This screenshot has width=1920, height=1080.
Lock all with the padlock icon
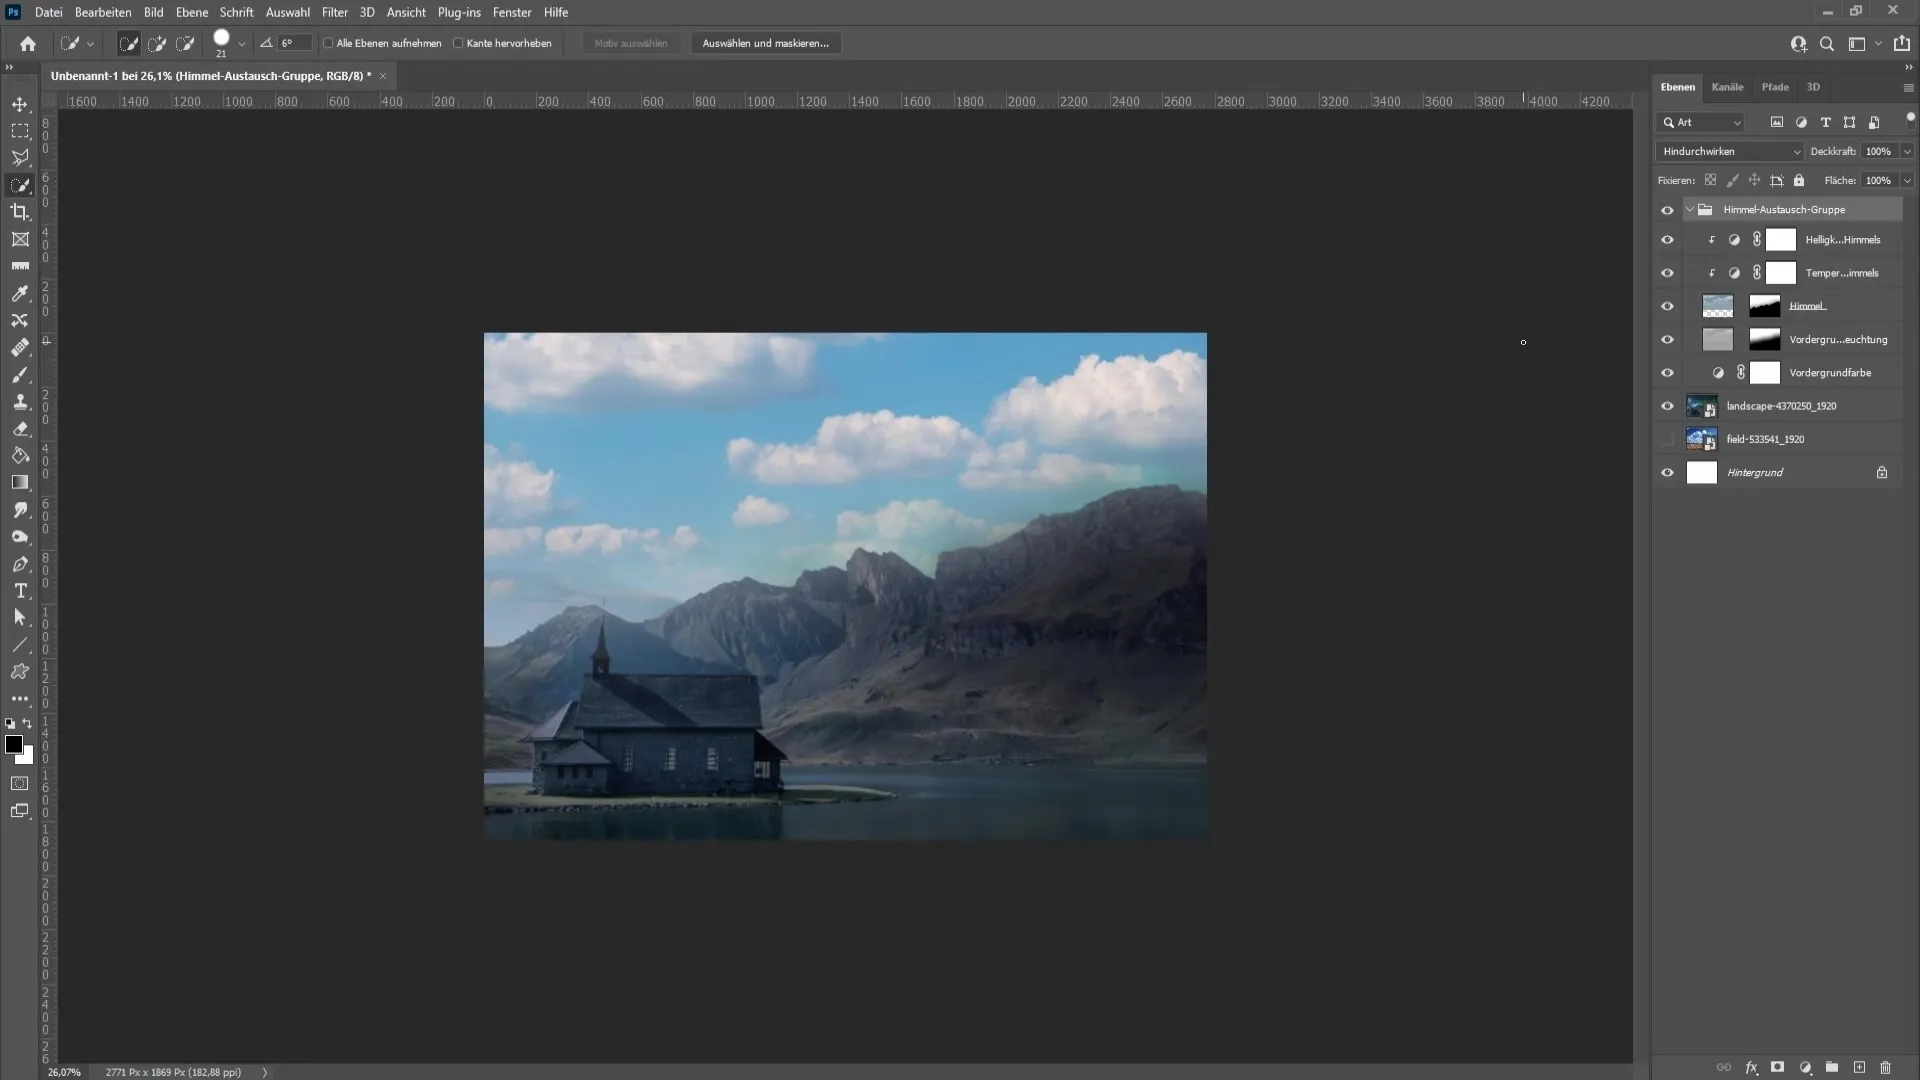coord(1799,180)
